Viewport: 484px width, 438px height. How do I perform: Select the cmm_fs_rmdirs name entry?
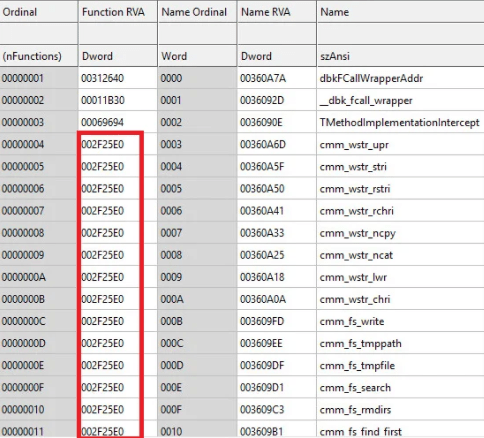(401, 409)
